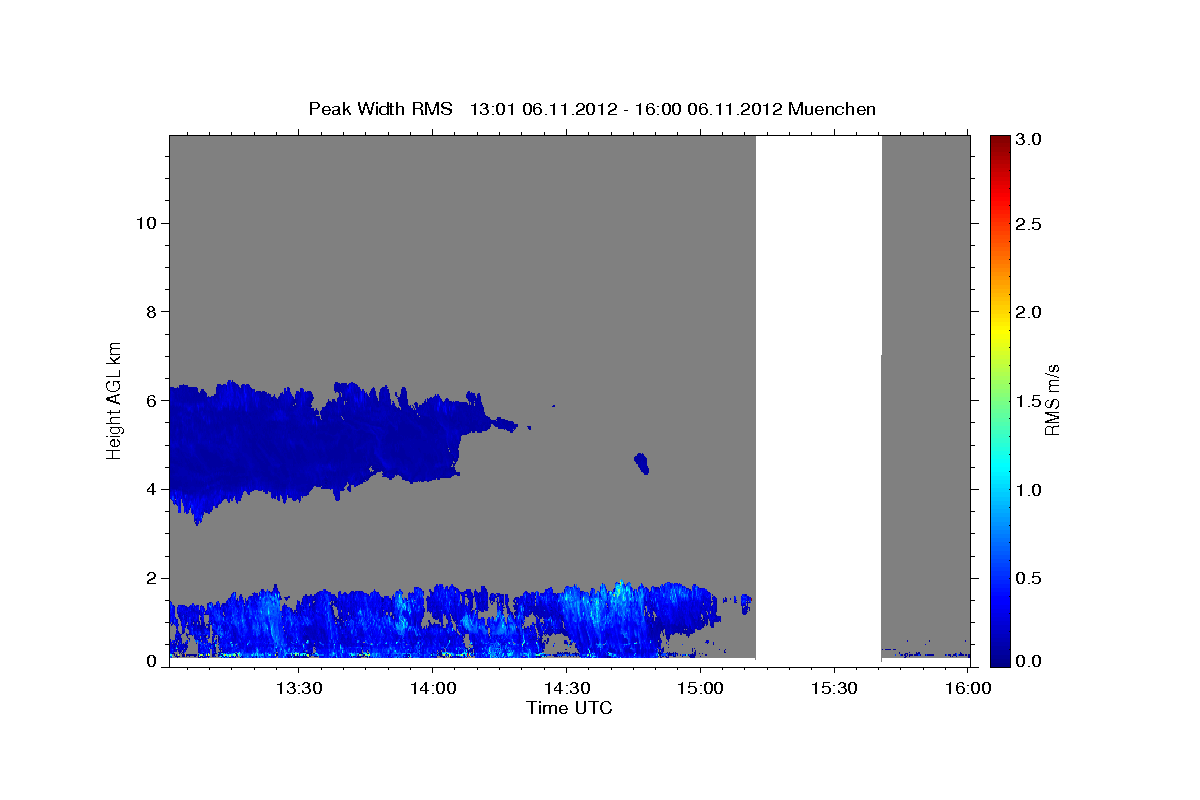
Task: Click the colorbar value 3.0
Action: pyautogui.click(x=1028, y=140)
